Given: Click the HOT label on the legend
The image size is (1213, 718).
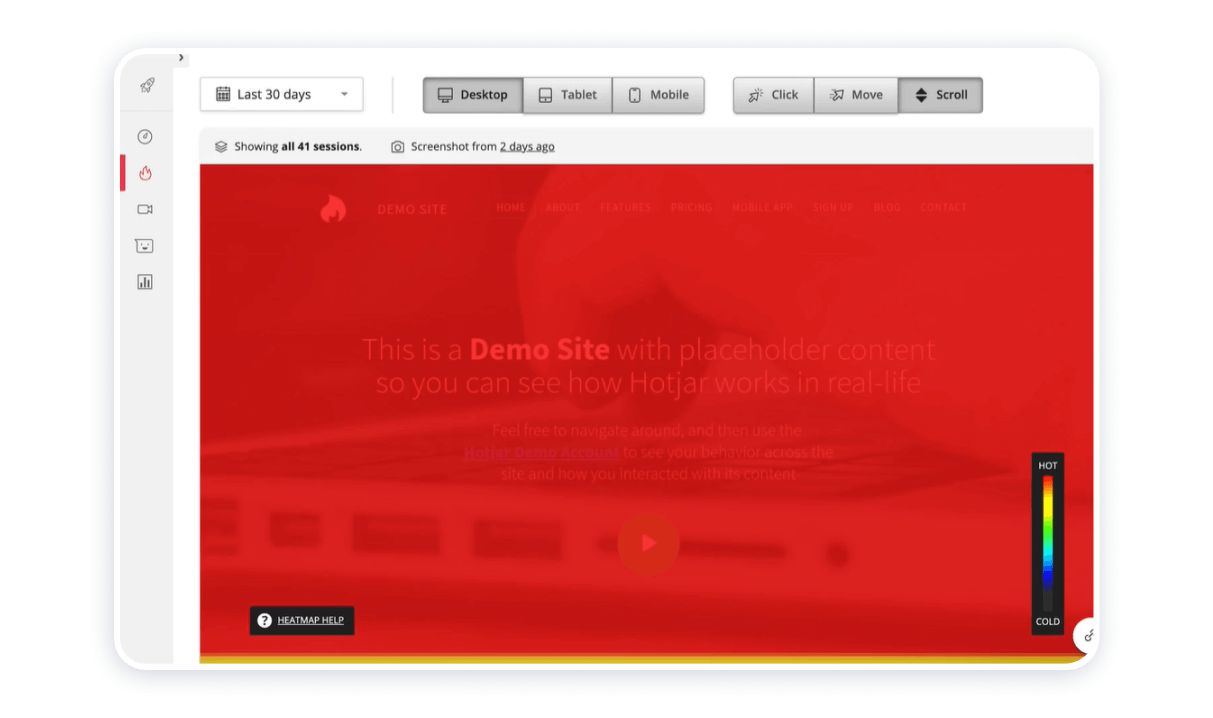Looking at the screenshot, I should 1048,466.
